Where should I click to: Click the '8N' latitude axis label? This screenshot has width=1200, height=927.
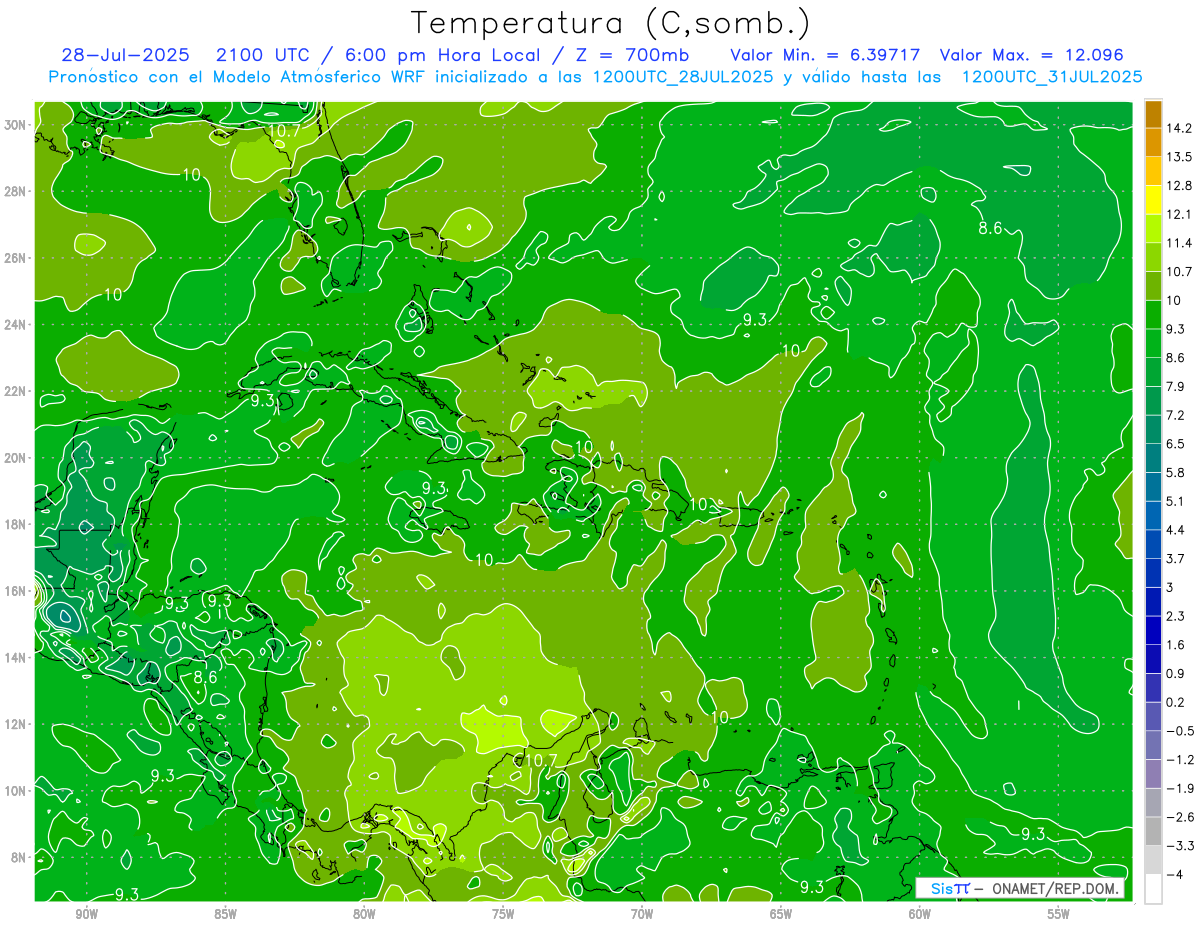point(18,857)
